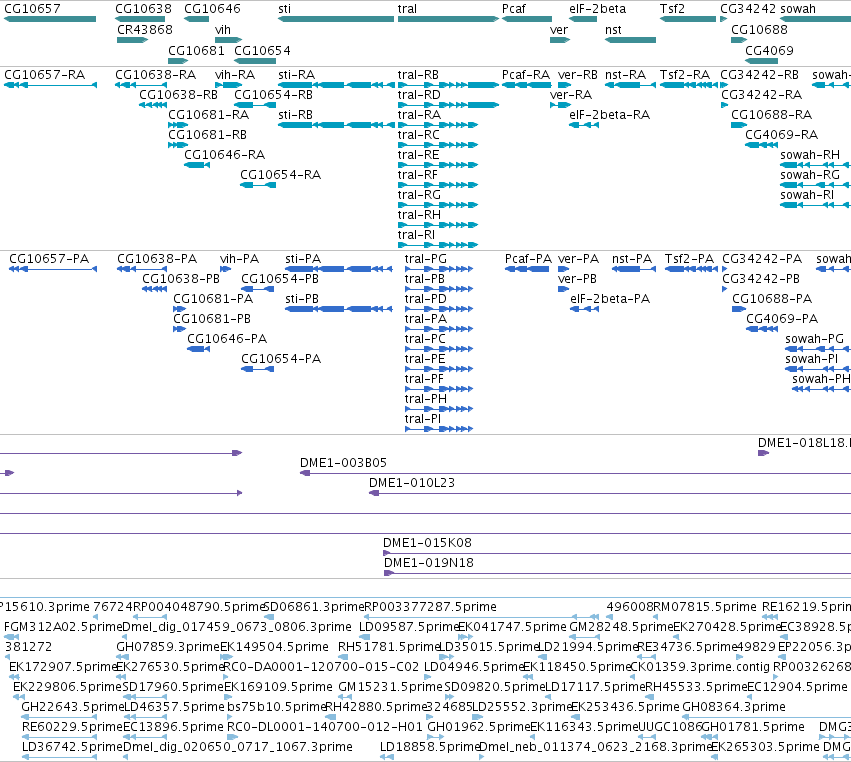
Task: Select the sti gene bar
Action: [x=336, y=19]
